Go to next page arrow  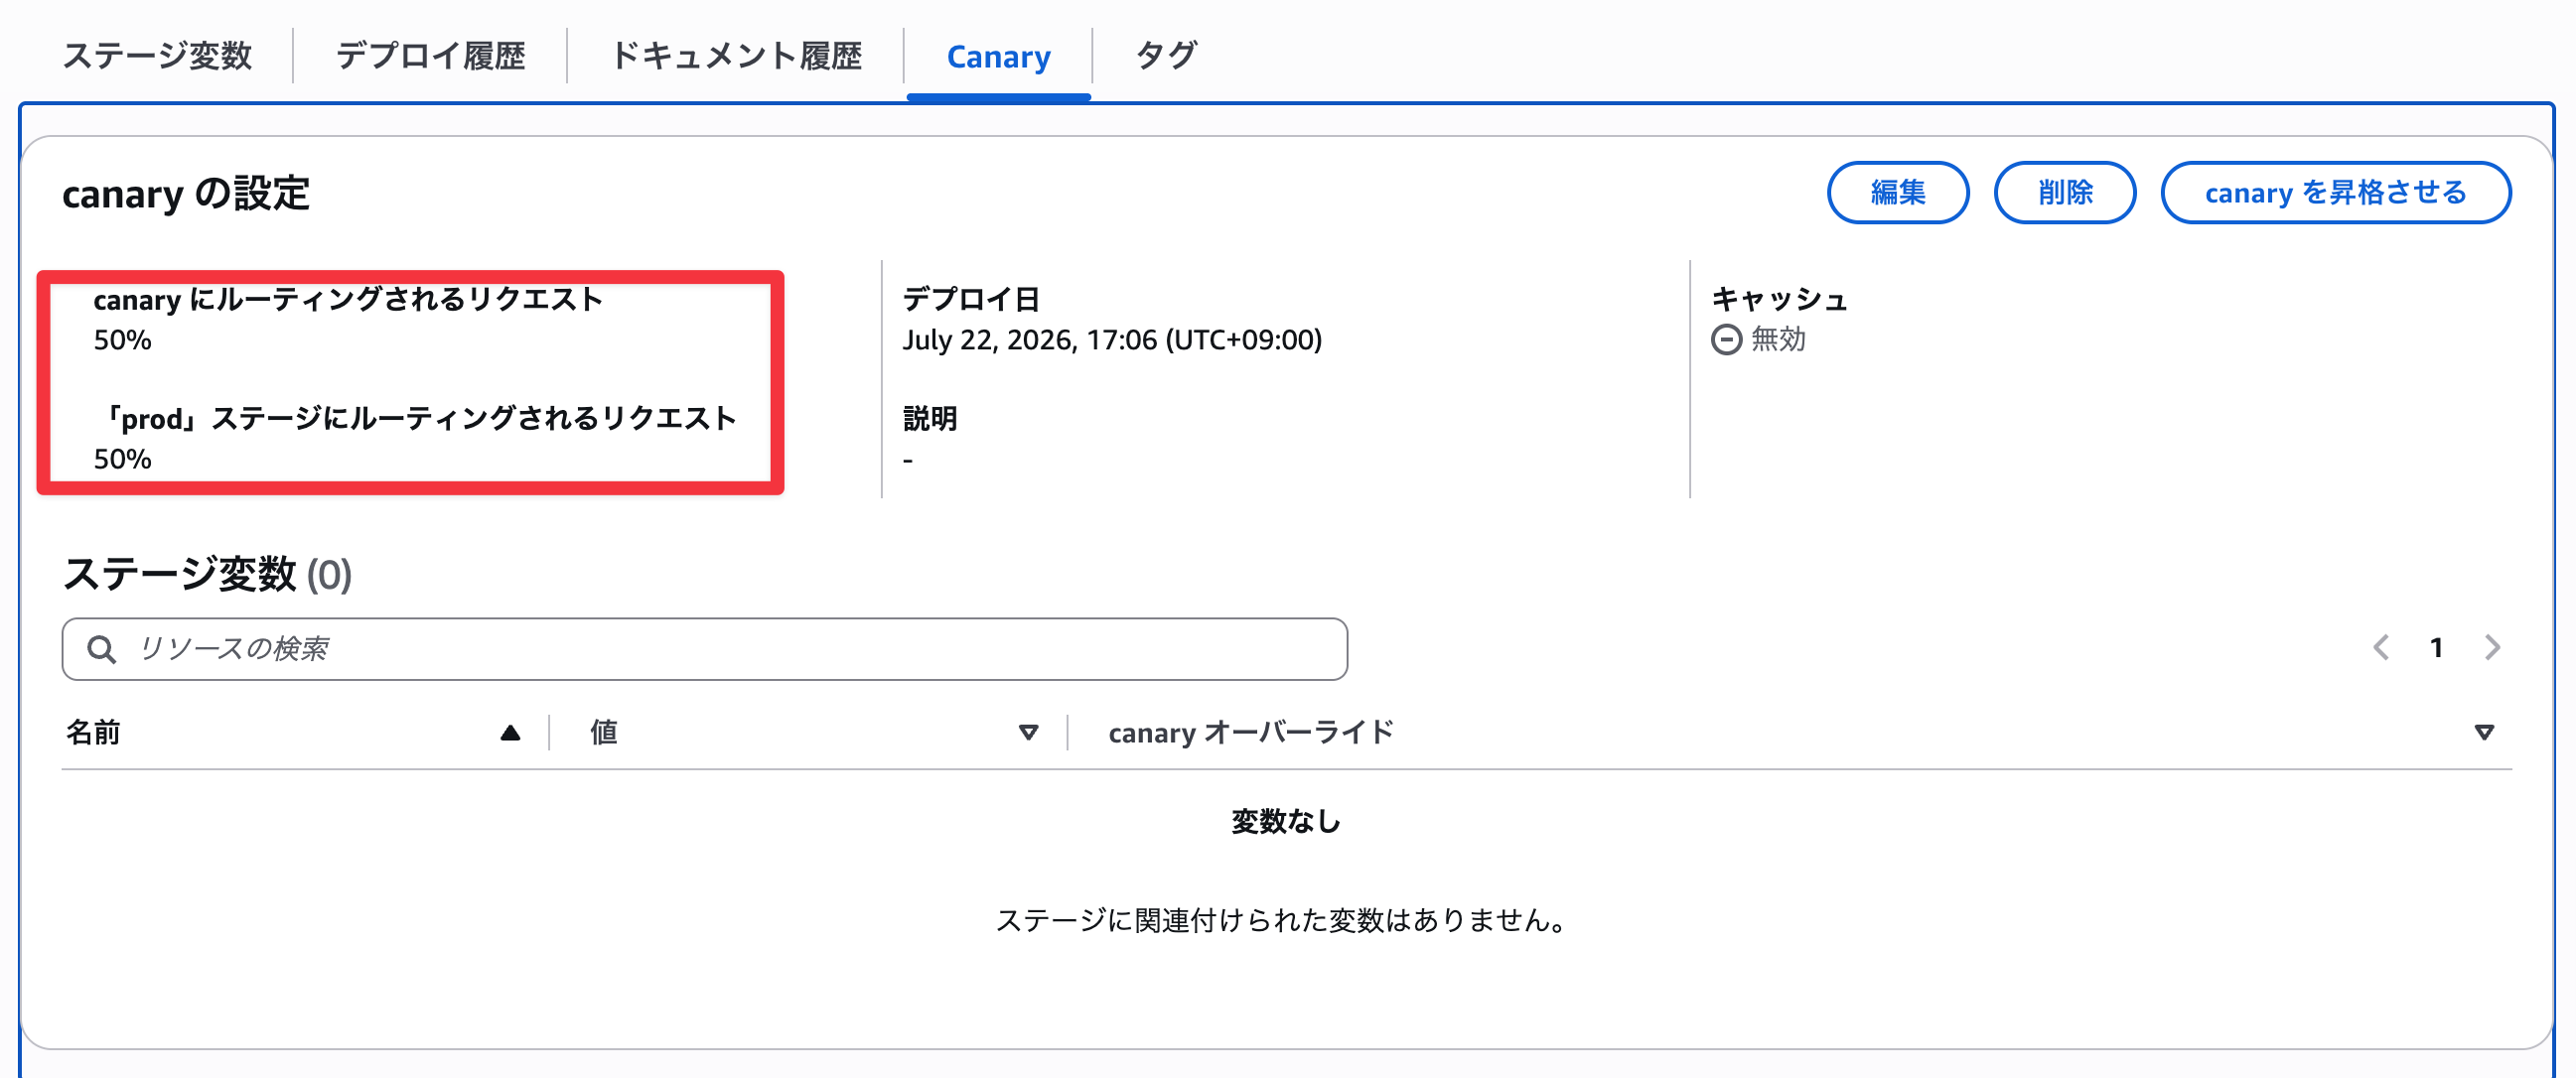pyautogui.click(x=2491, y=648)
